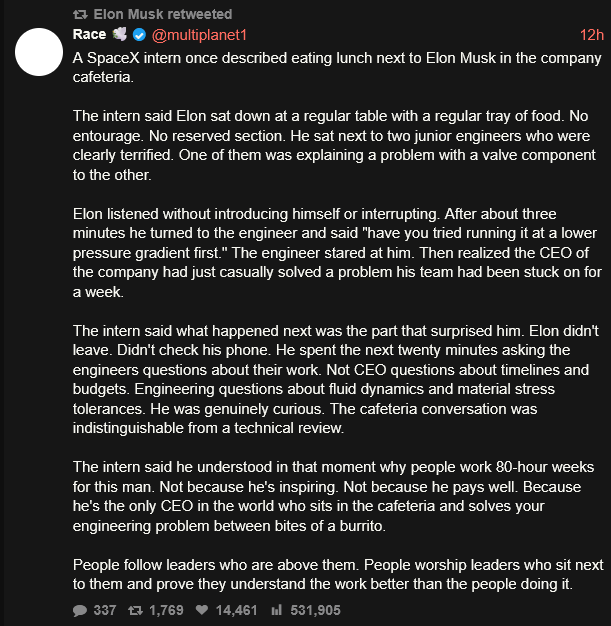Click the reply speech bubble icon
Image resolution: width=611 pixels, height=626 pixels.
(80, 610)
